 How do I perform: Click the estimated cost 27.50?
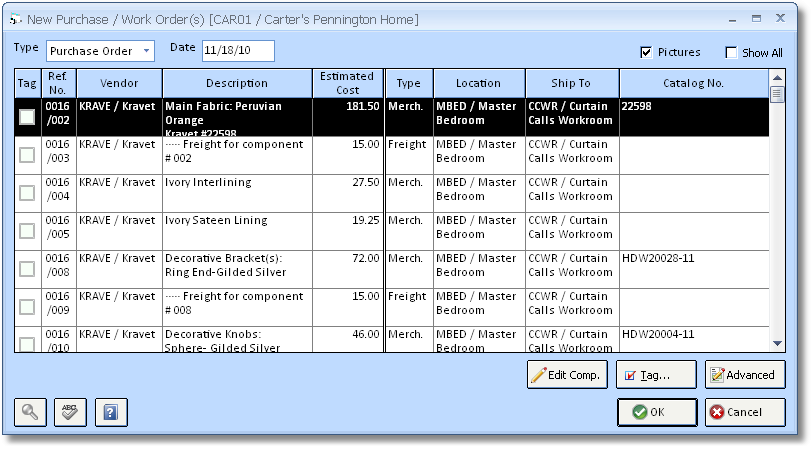coord(366,182)
